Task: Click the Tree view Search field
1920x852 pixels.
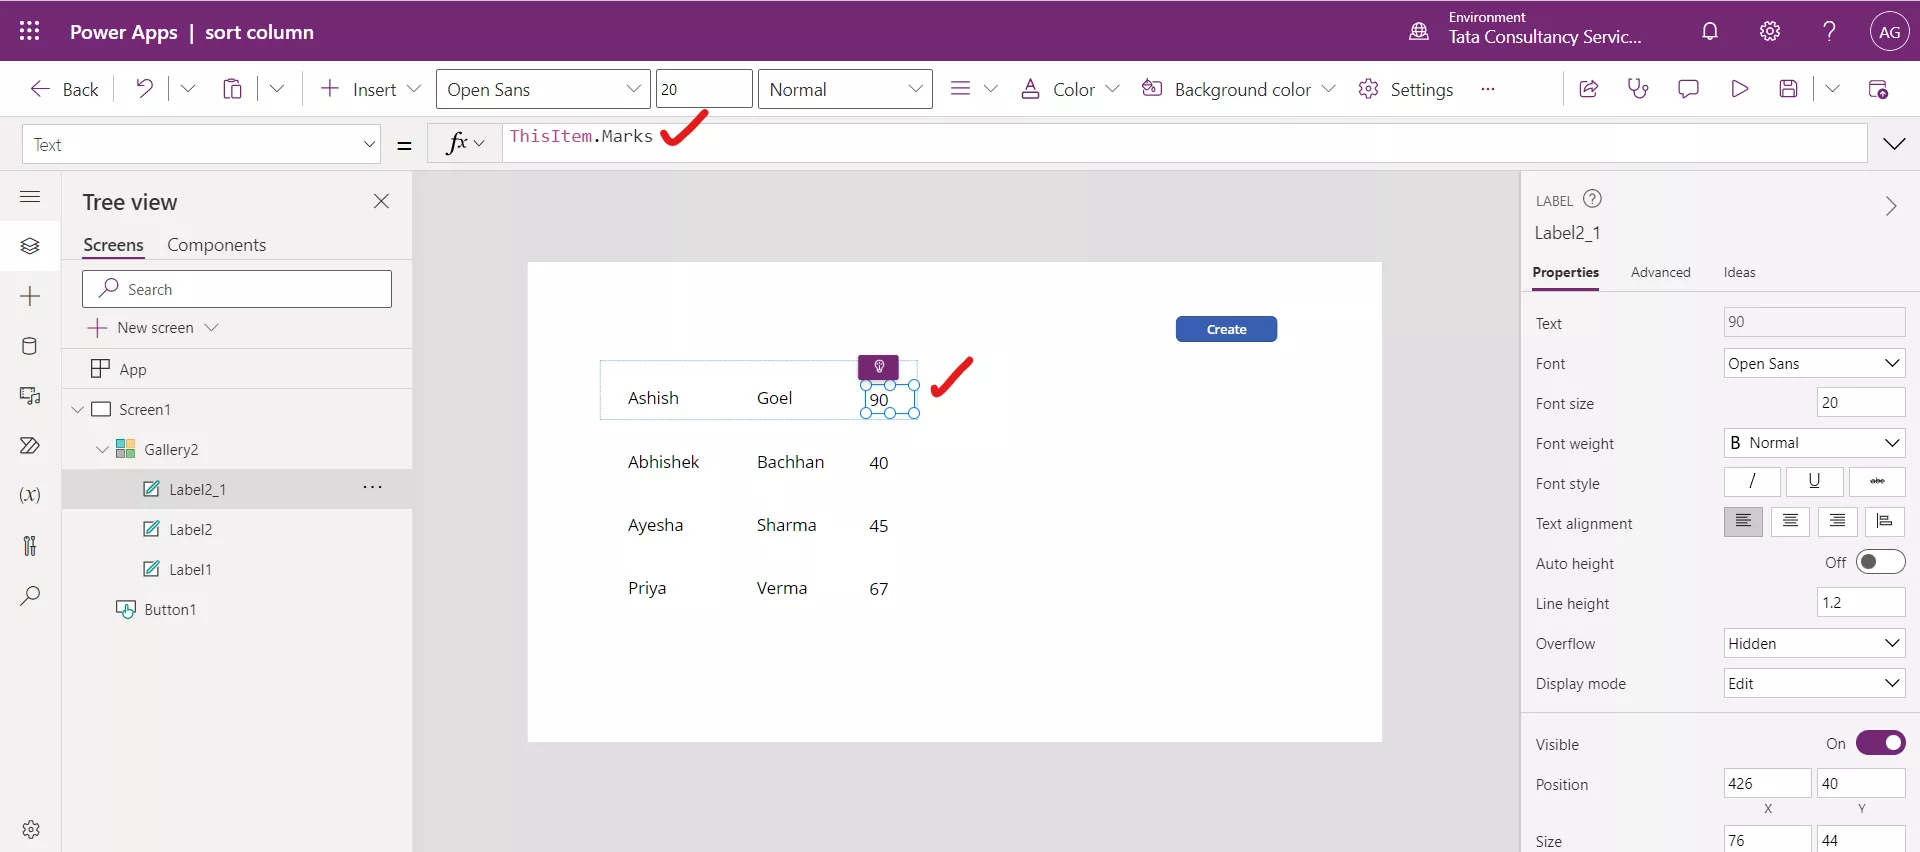Action: click(237, 289)
